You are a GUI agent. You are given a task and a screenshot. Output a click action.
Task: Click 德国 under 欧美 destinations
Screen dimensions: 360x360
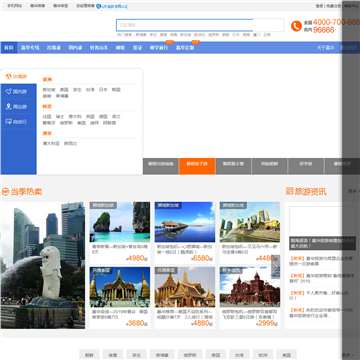(103, 117)
